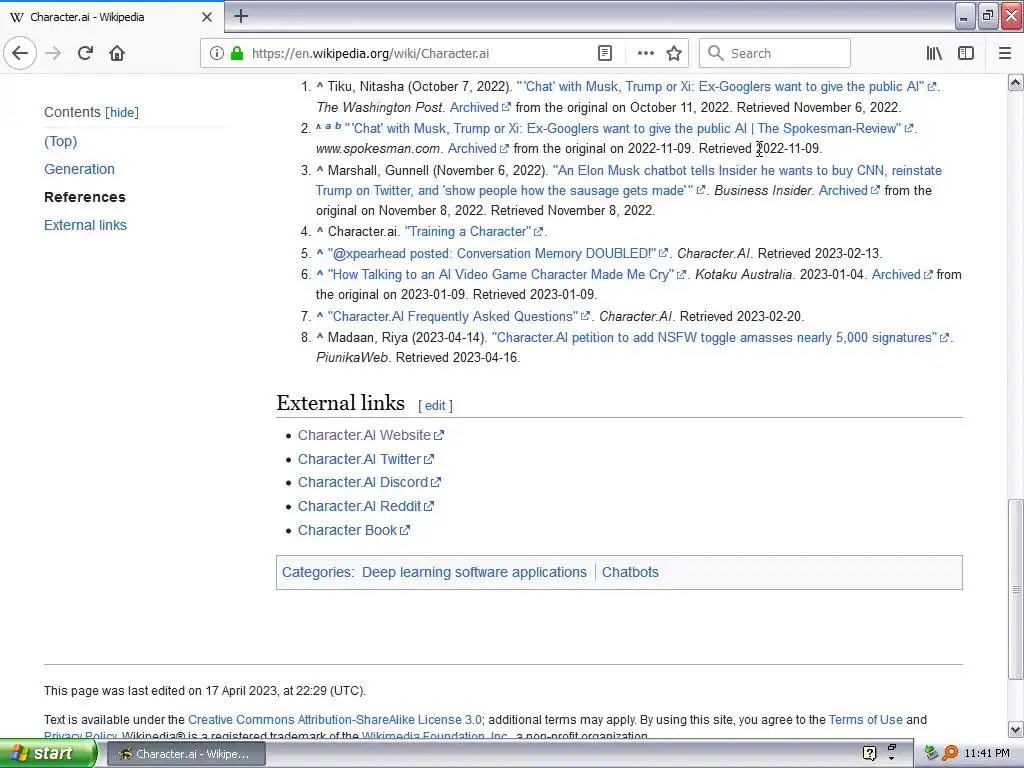The height and width of the screenshot is (768, 1024).
Task: Open Conversation Memory DOUBLED reference link
Action: click(498, 253)
